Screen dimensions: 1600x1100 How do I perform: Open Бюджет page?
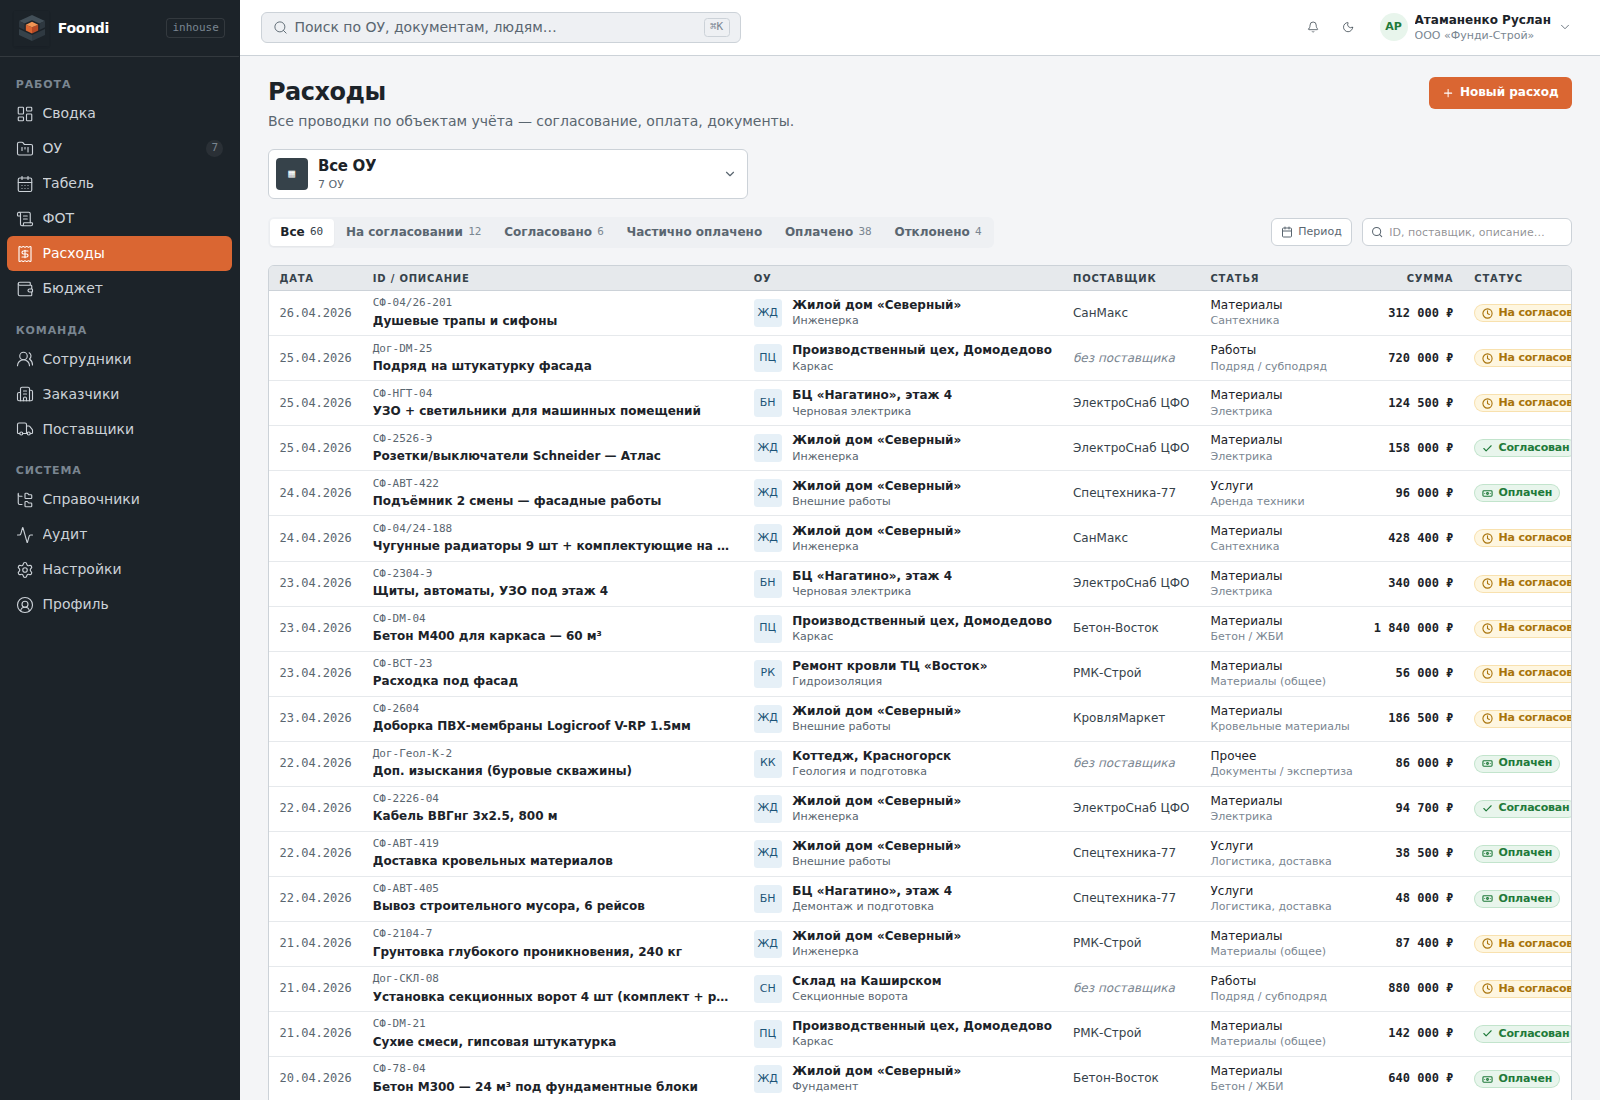(120, 288)
